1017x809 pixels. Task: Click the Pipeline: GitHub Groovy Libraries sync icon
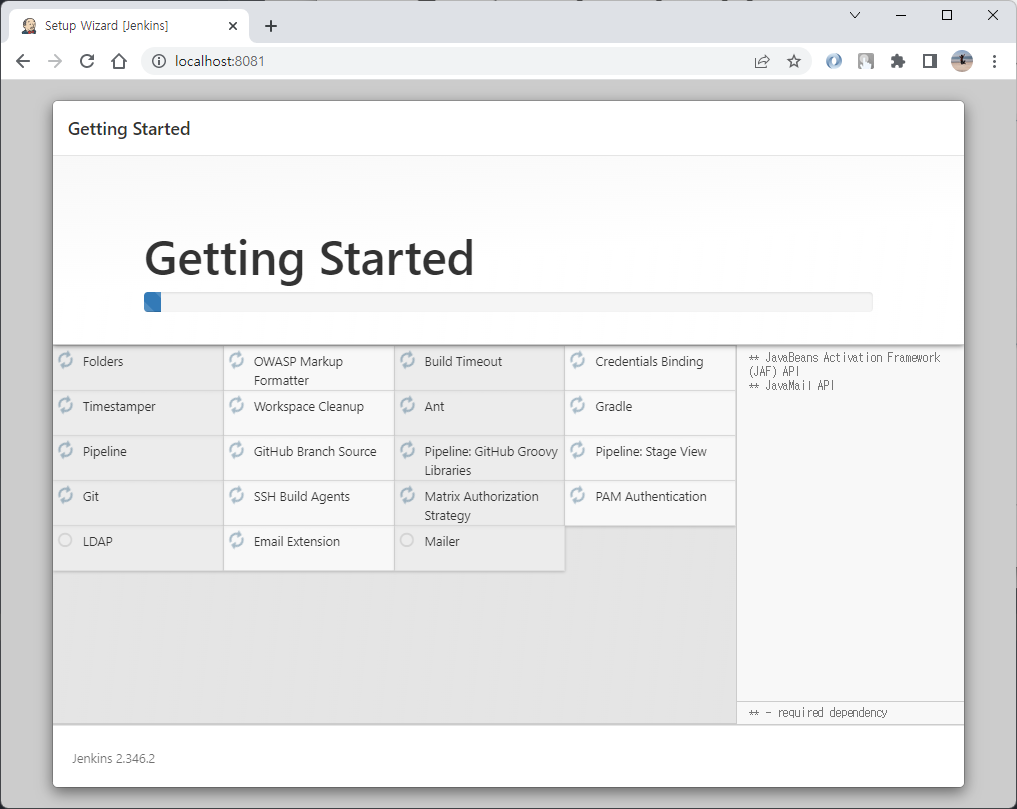pos(407,450)
